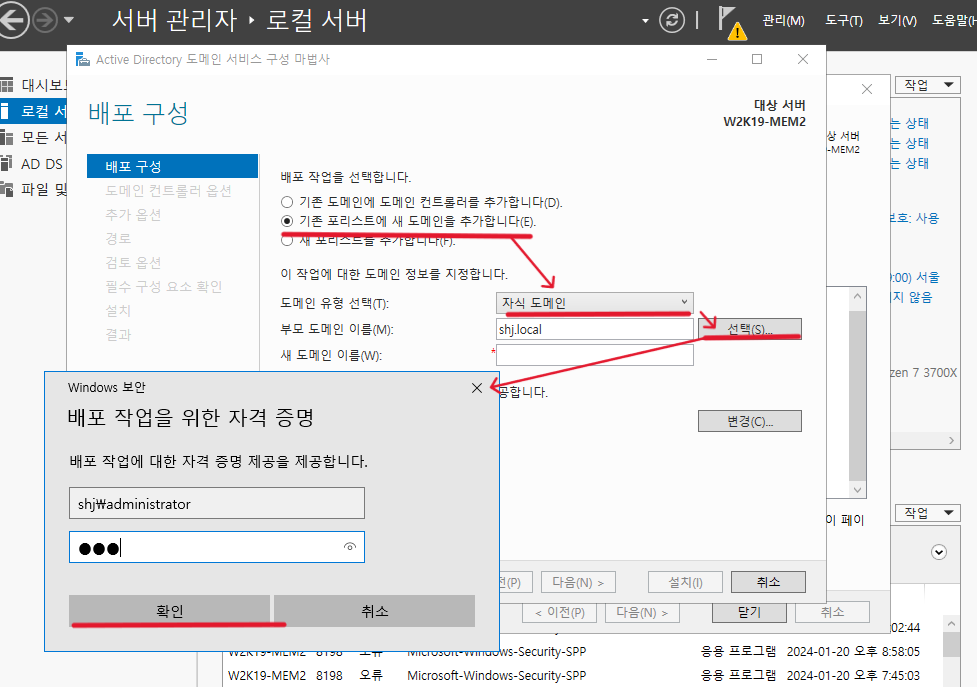Screen dimensions: 977x687
Task: Open breadcrumb dropdown arrow left of refresh
Action: coord(645,21)
